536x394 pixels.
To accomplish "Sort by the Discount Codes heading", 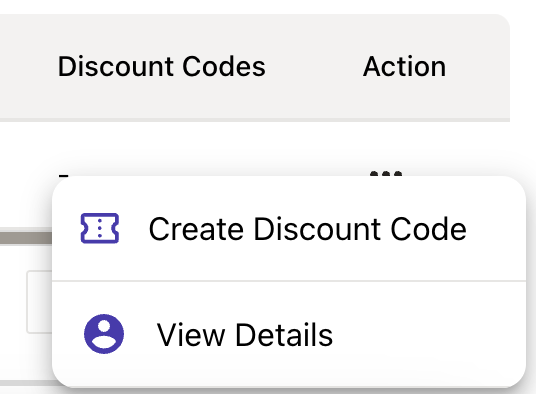I will point(161,66).
